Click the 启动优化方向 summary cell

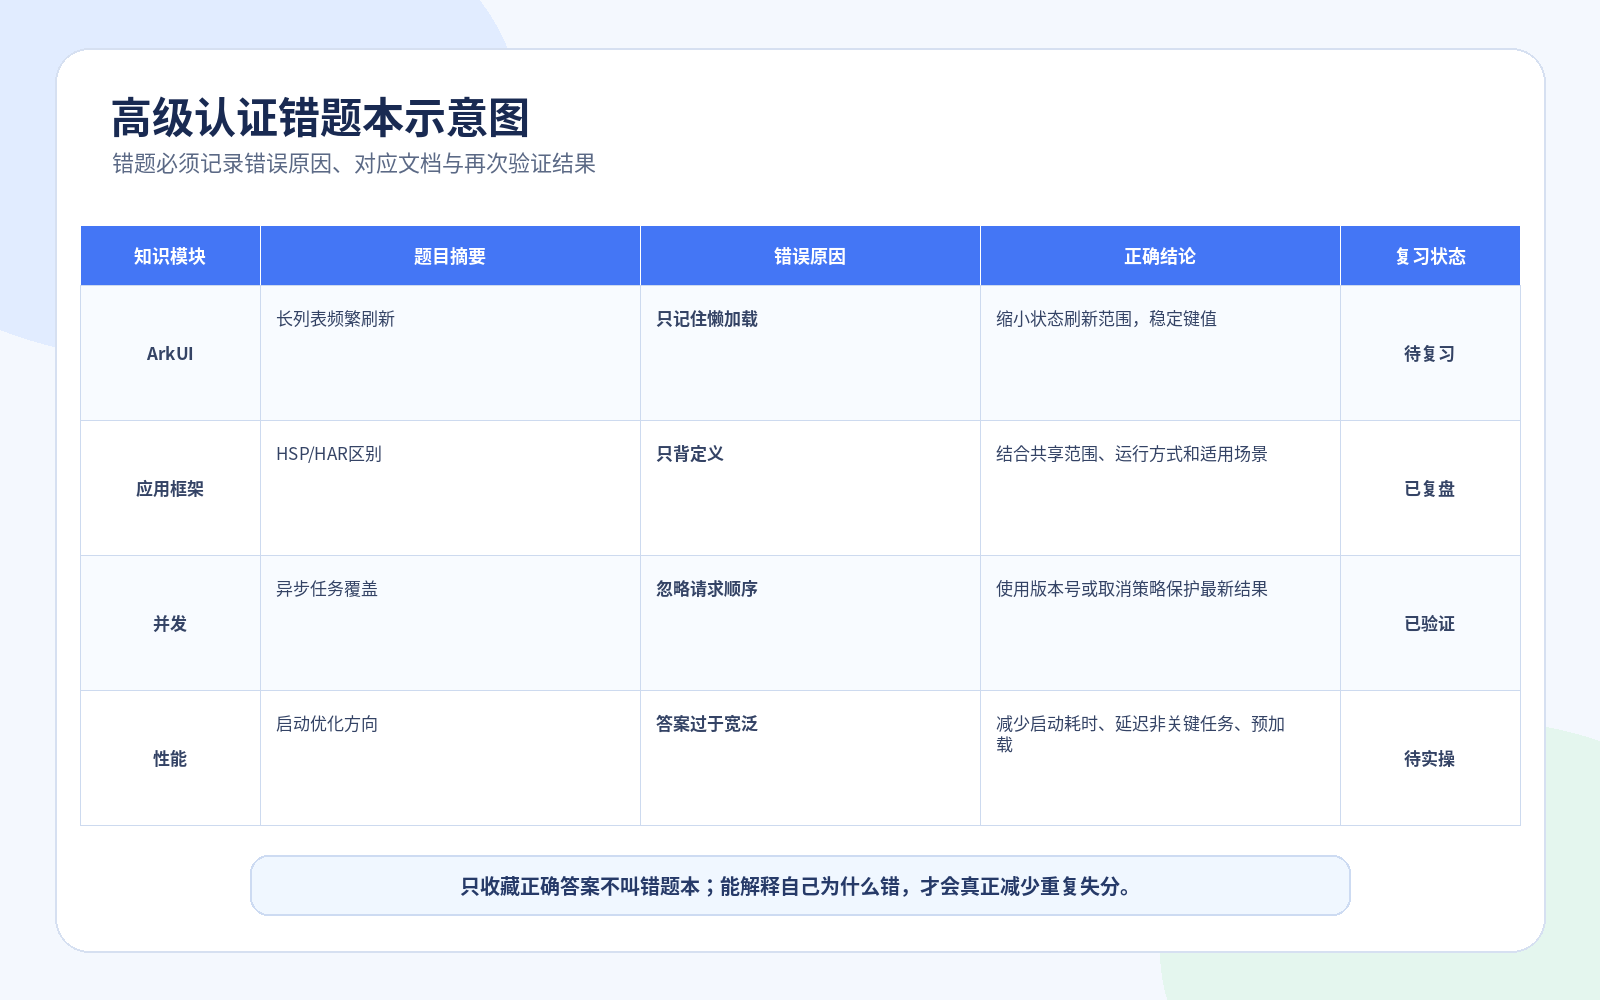pyautogui.click(x=450, y=758)
